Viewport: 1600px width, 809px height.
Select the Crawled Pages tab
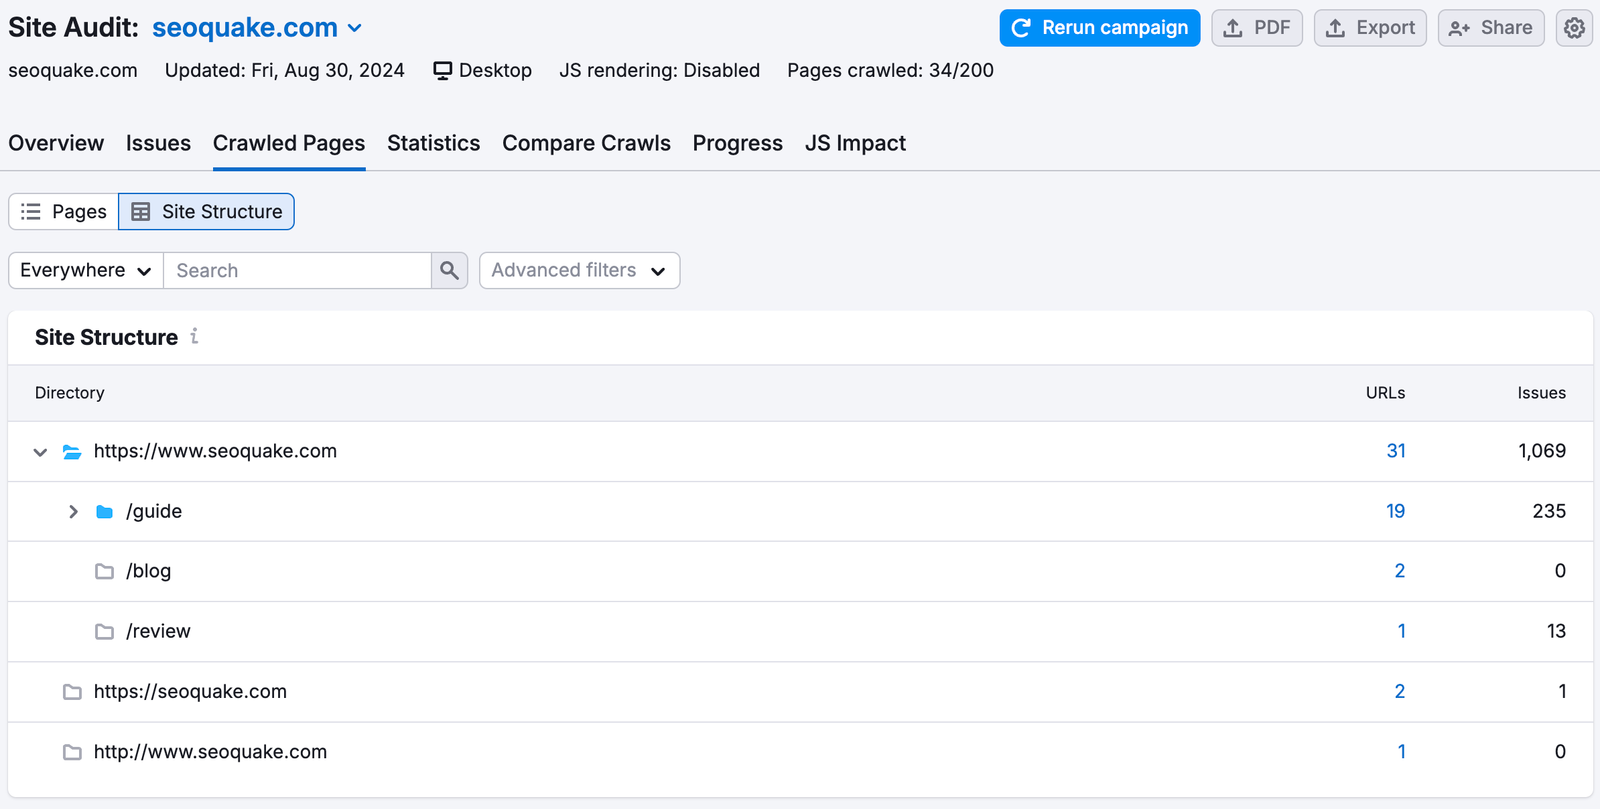point(289,143)
